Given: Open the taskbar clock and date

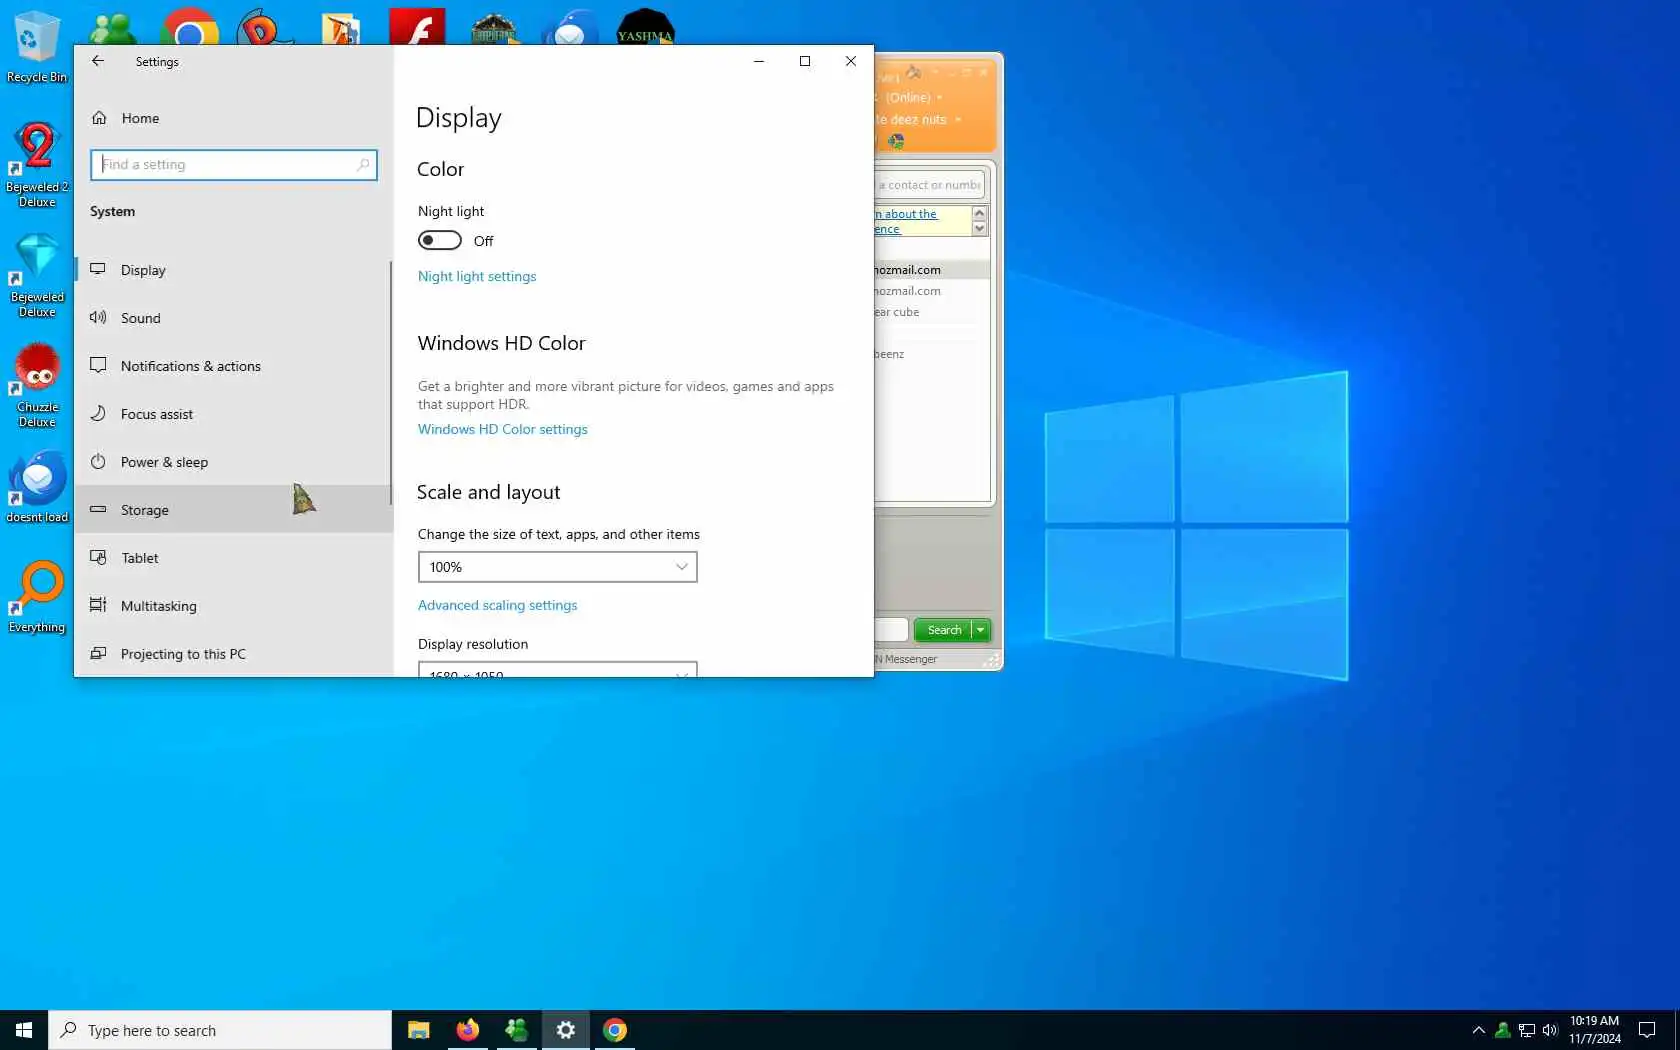Looking at the screenshot, I should pos(1595,1030).
